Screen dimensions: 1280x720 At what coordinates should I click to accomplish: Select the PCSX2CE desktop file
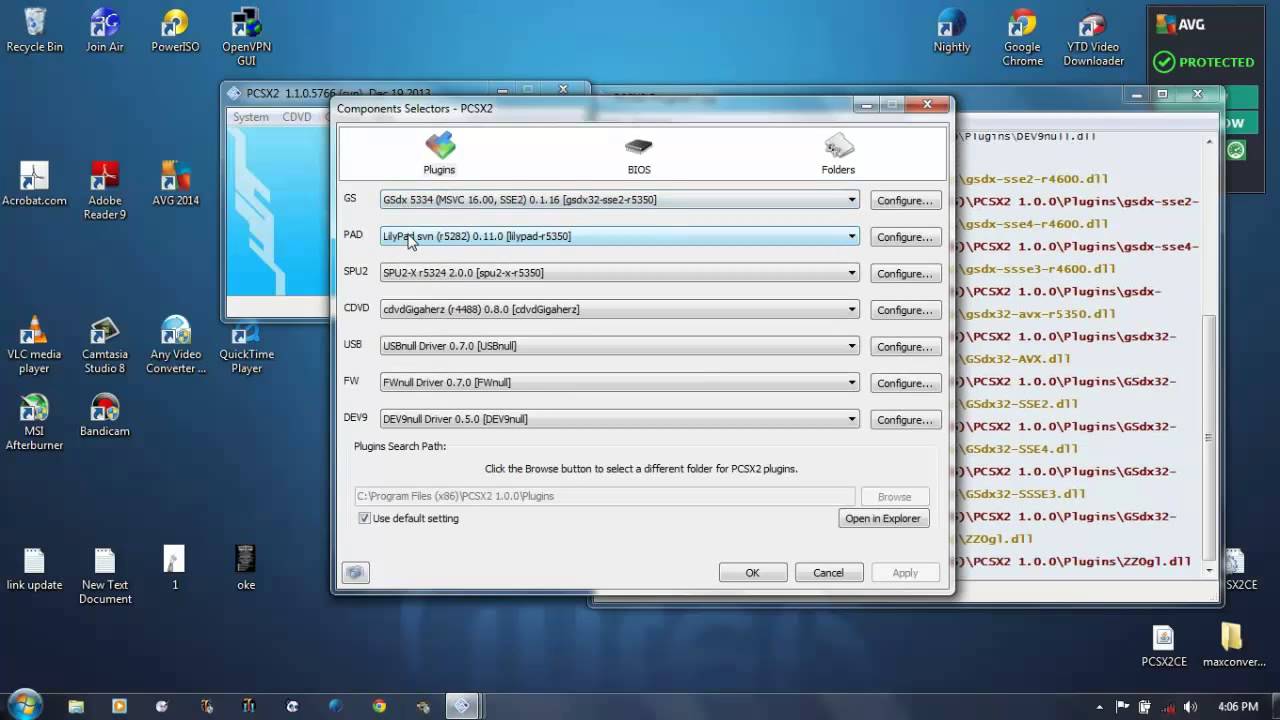1163,646
